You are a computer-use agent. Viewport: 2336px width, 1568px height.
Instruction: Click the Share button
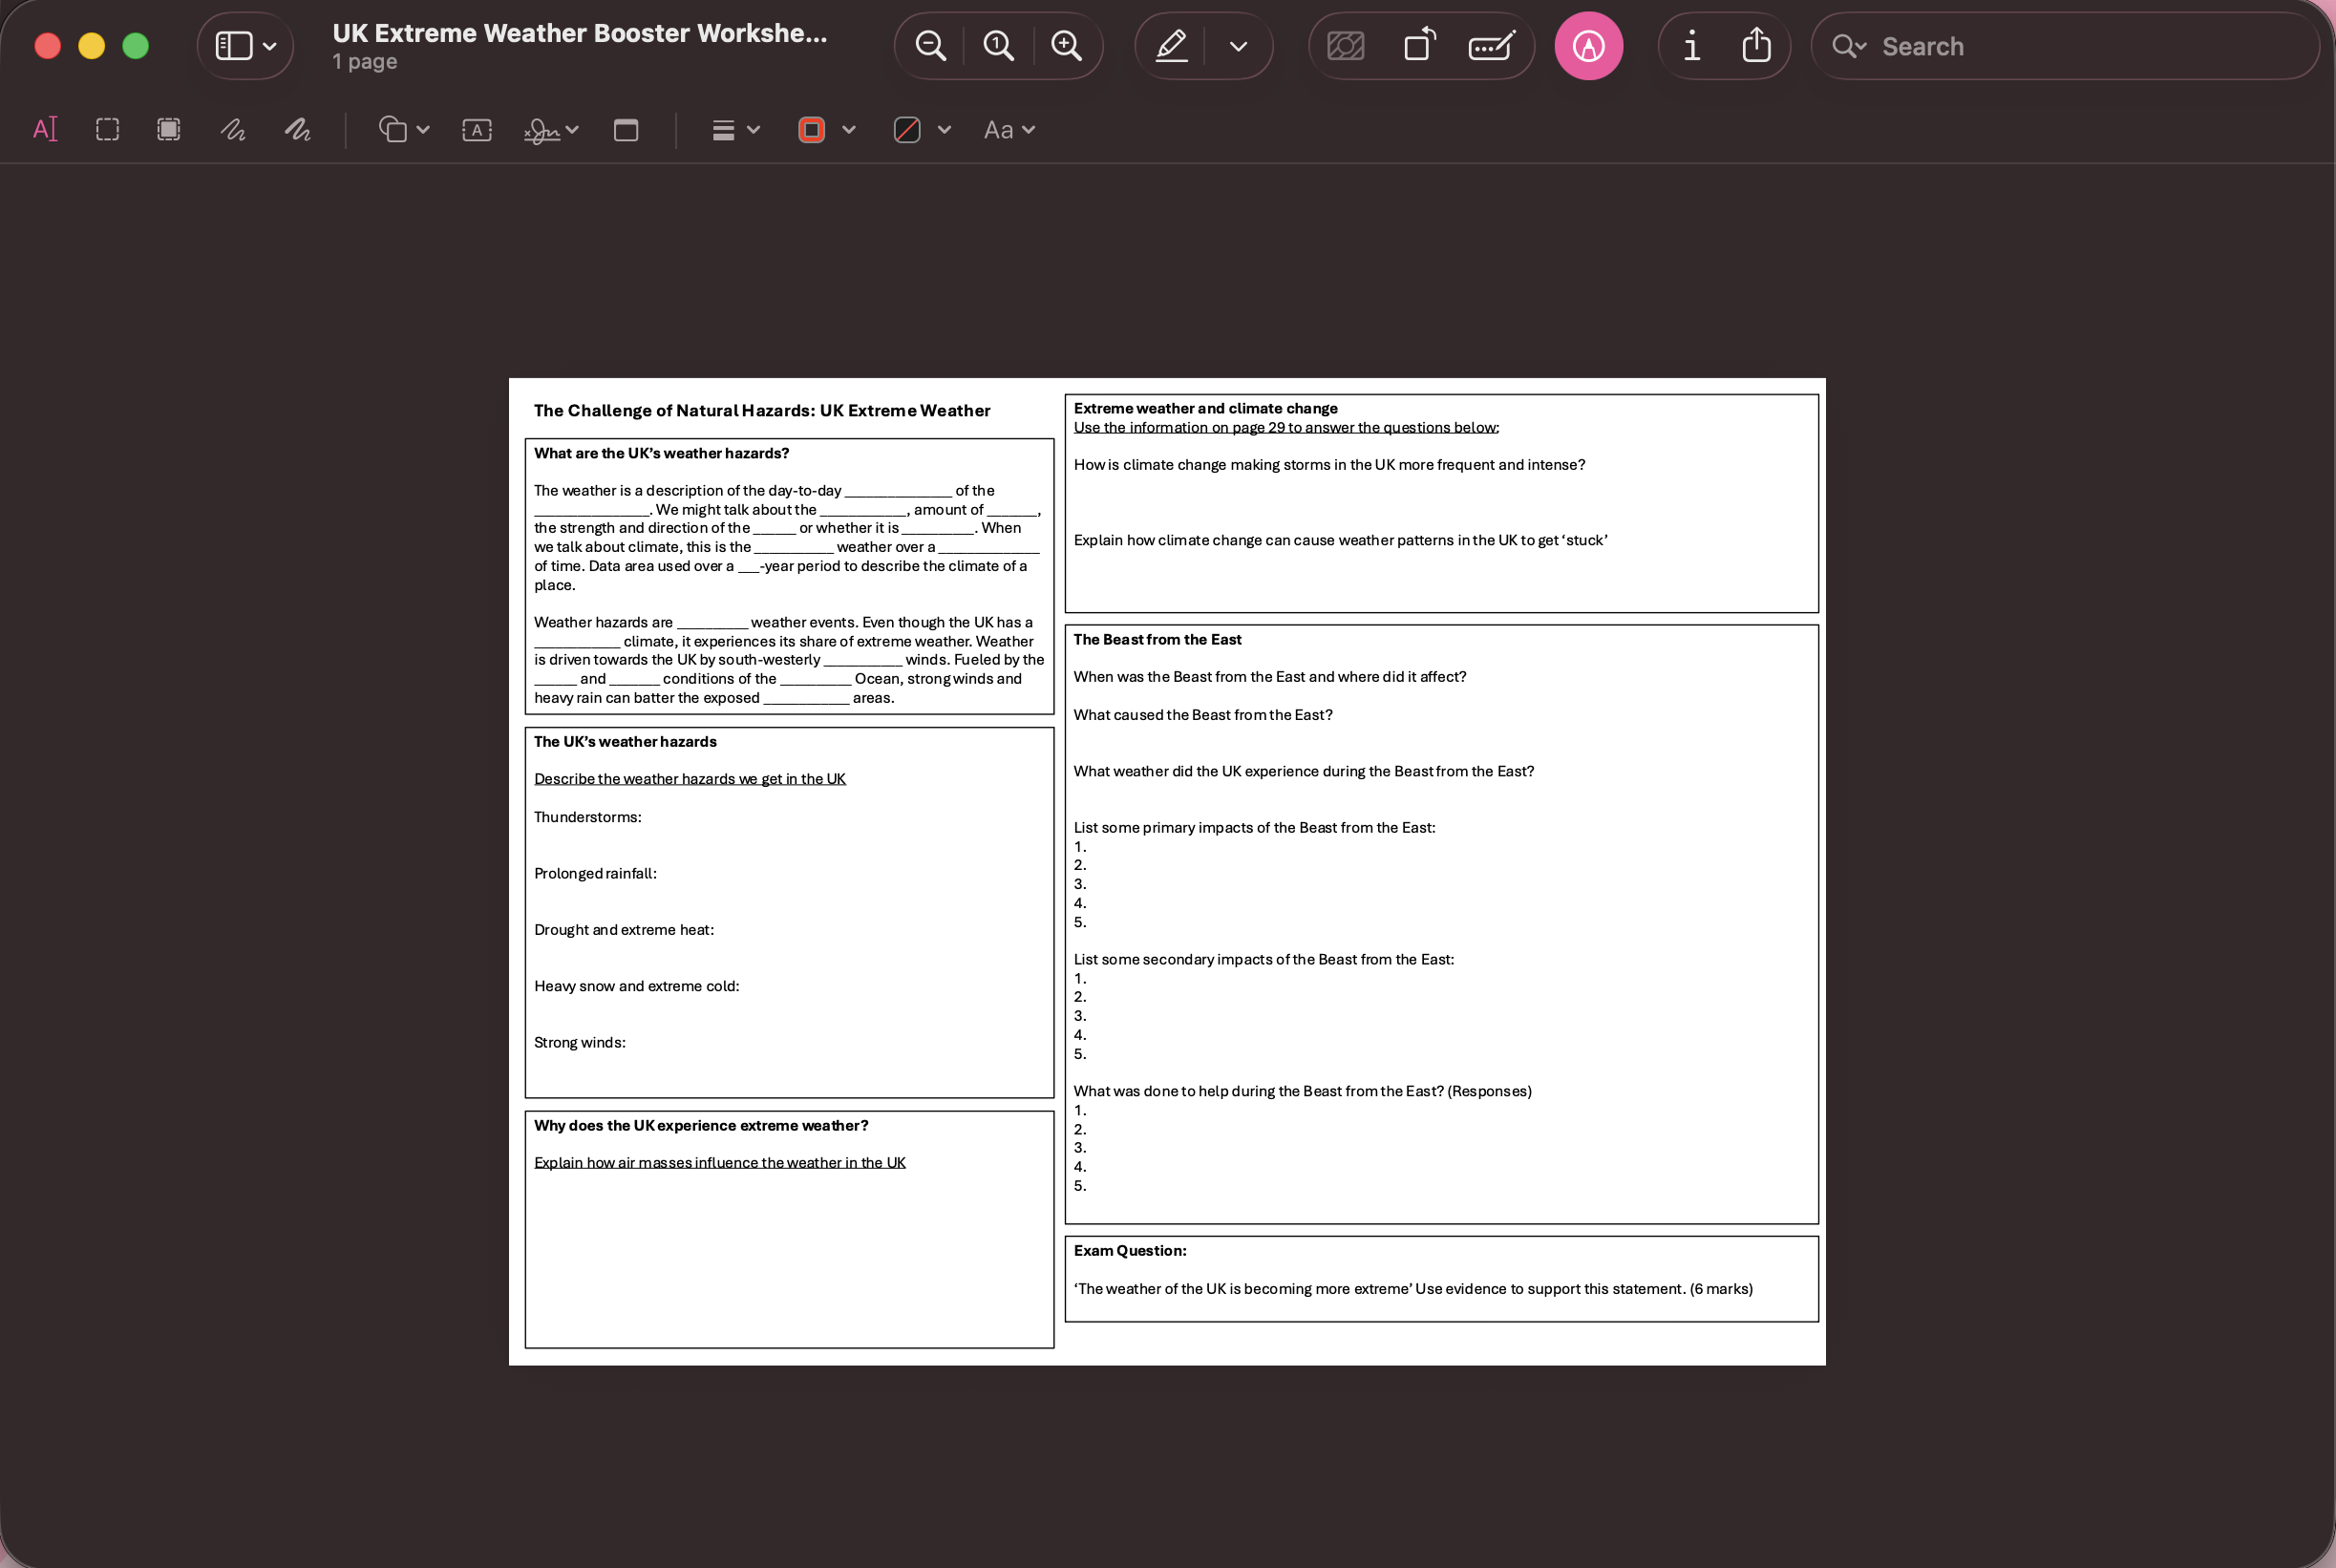(x=1757, y=45)
